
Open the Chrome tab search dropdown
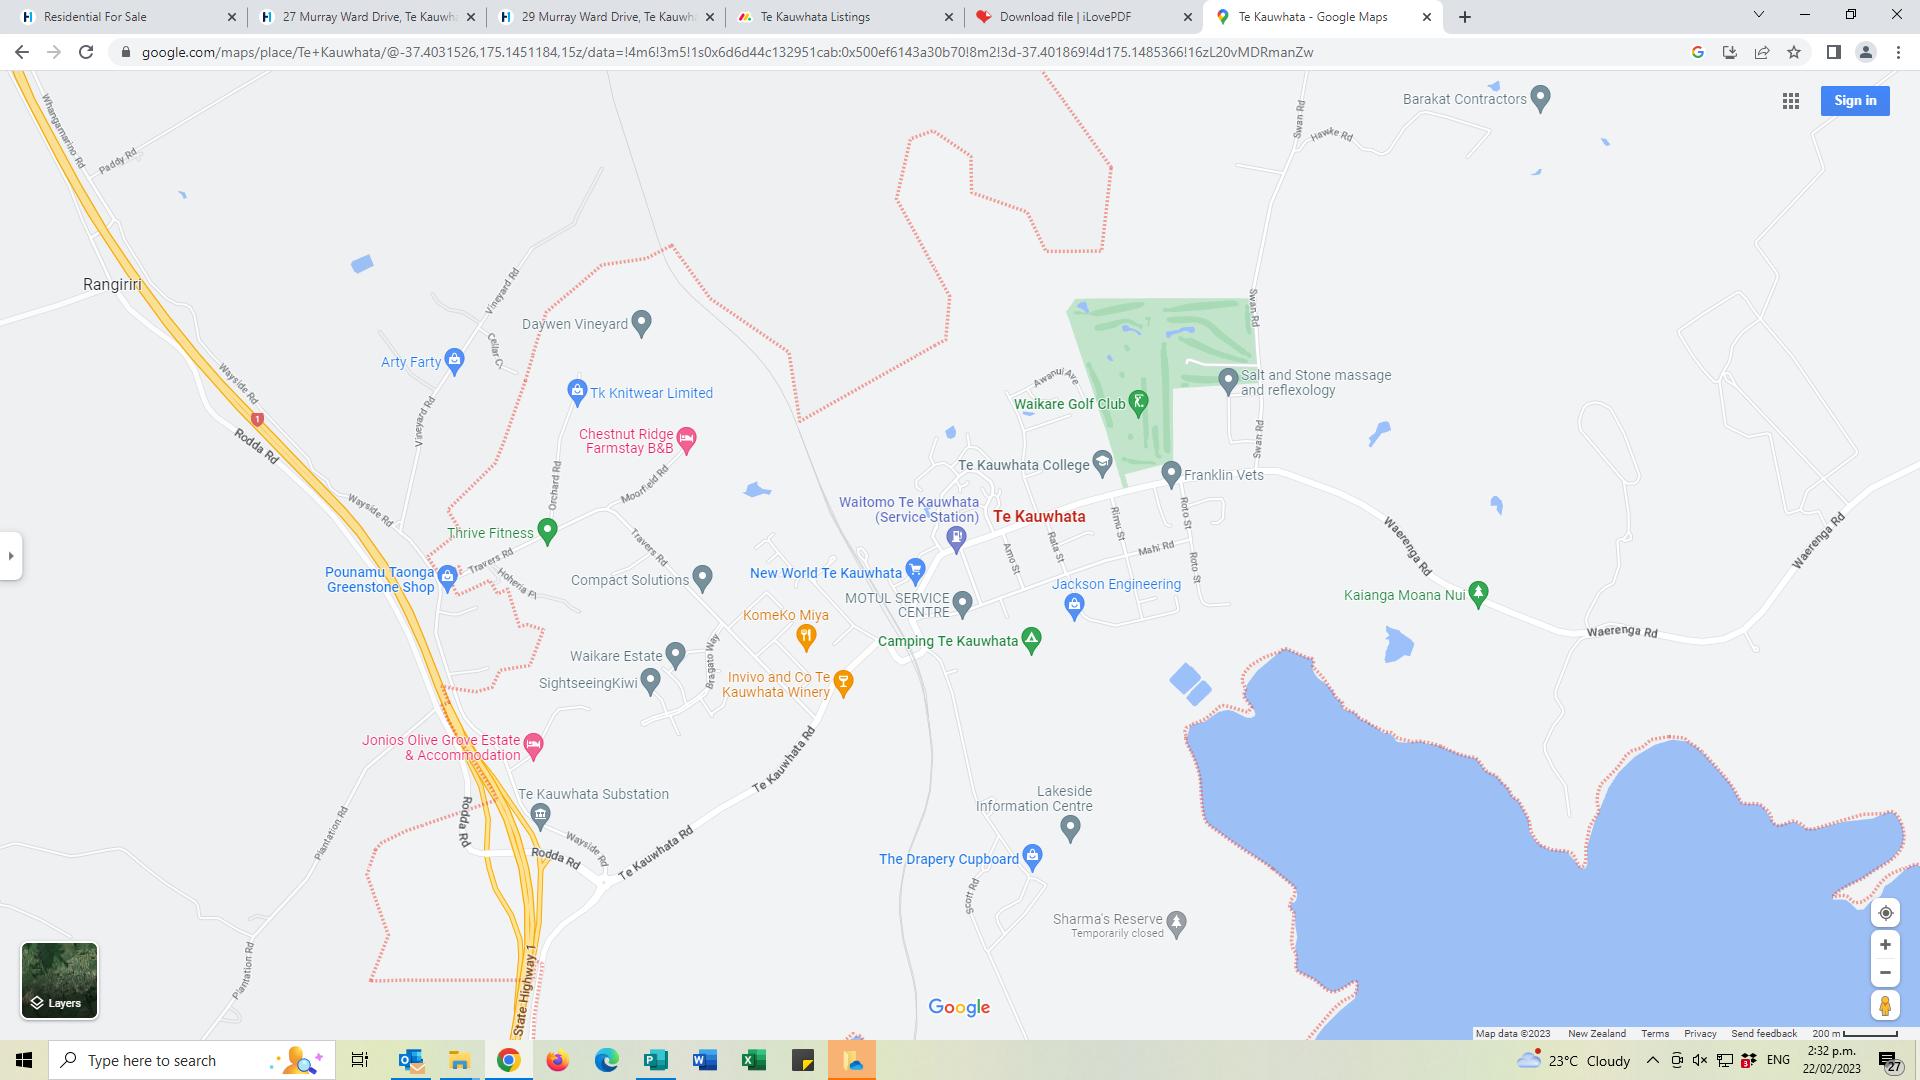pyautogui.click(x=1758, y=15)
